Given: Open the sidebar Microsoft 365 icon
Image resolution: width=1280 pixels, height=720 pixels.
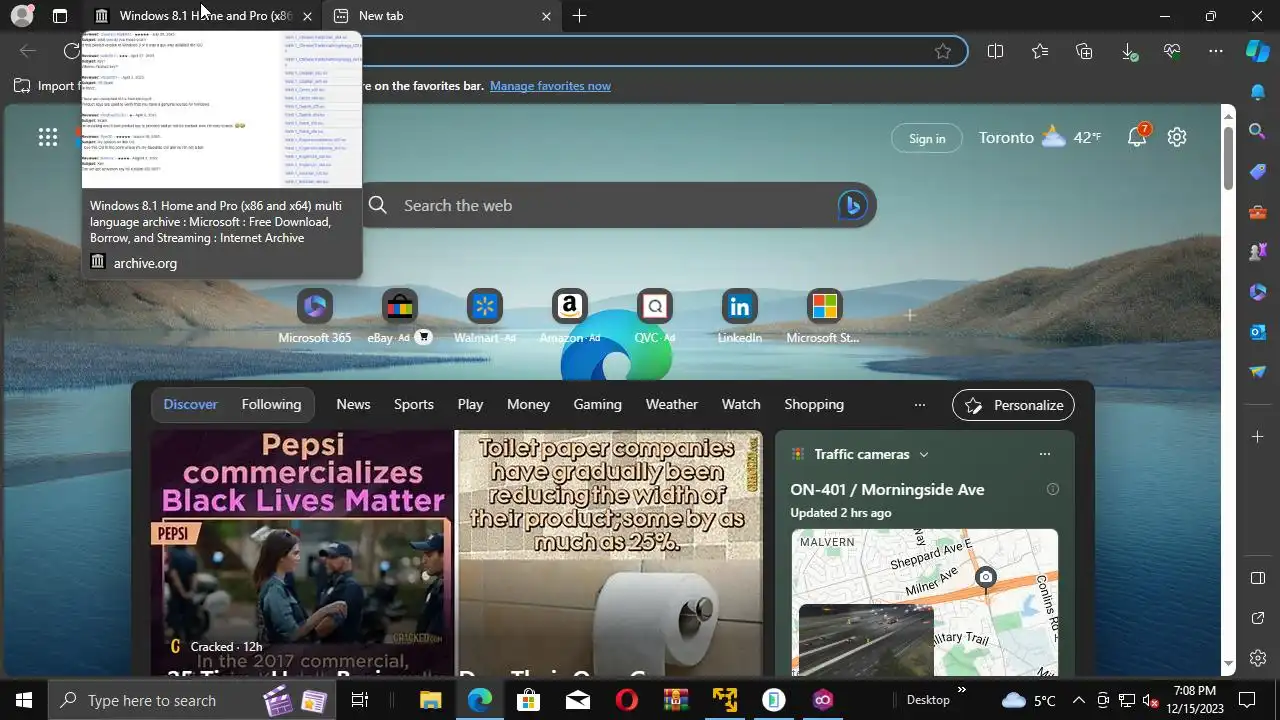Looking at the screenshot, I should coord(1258,291).
